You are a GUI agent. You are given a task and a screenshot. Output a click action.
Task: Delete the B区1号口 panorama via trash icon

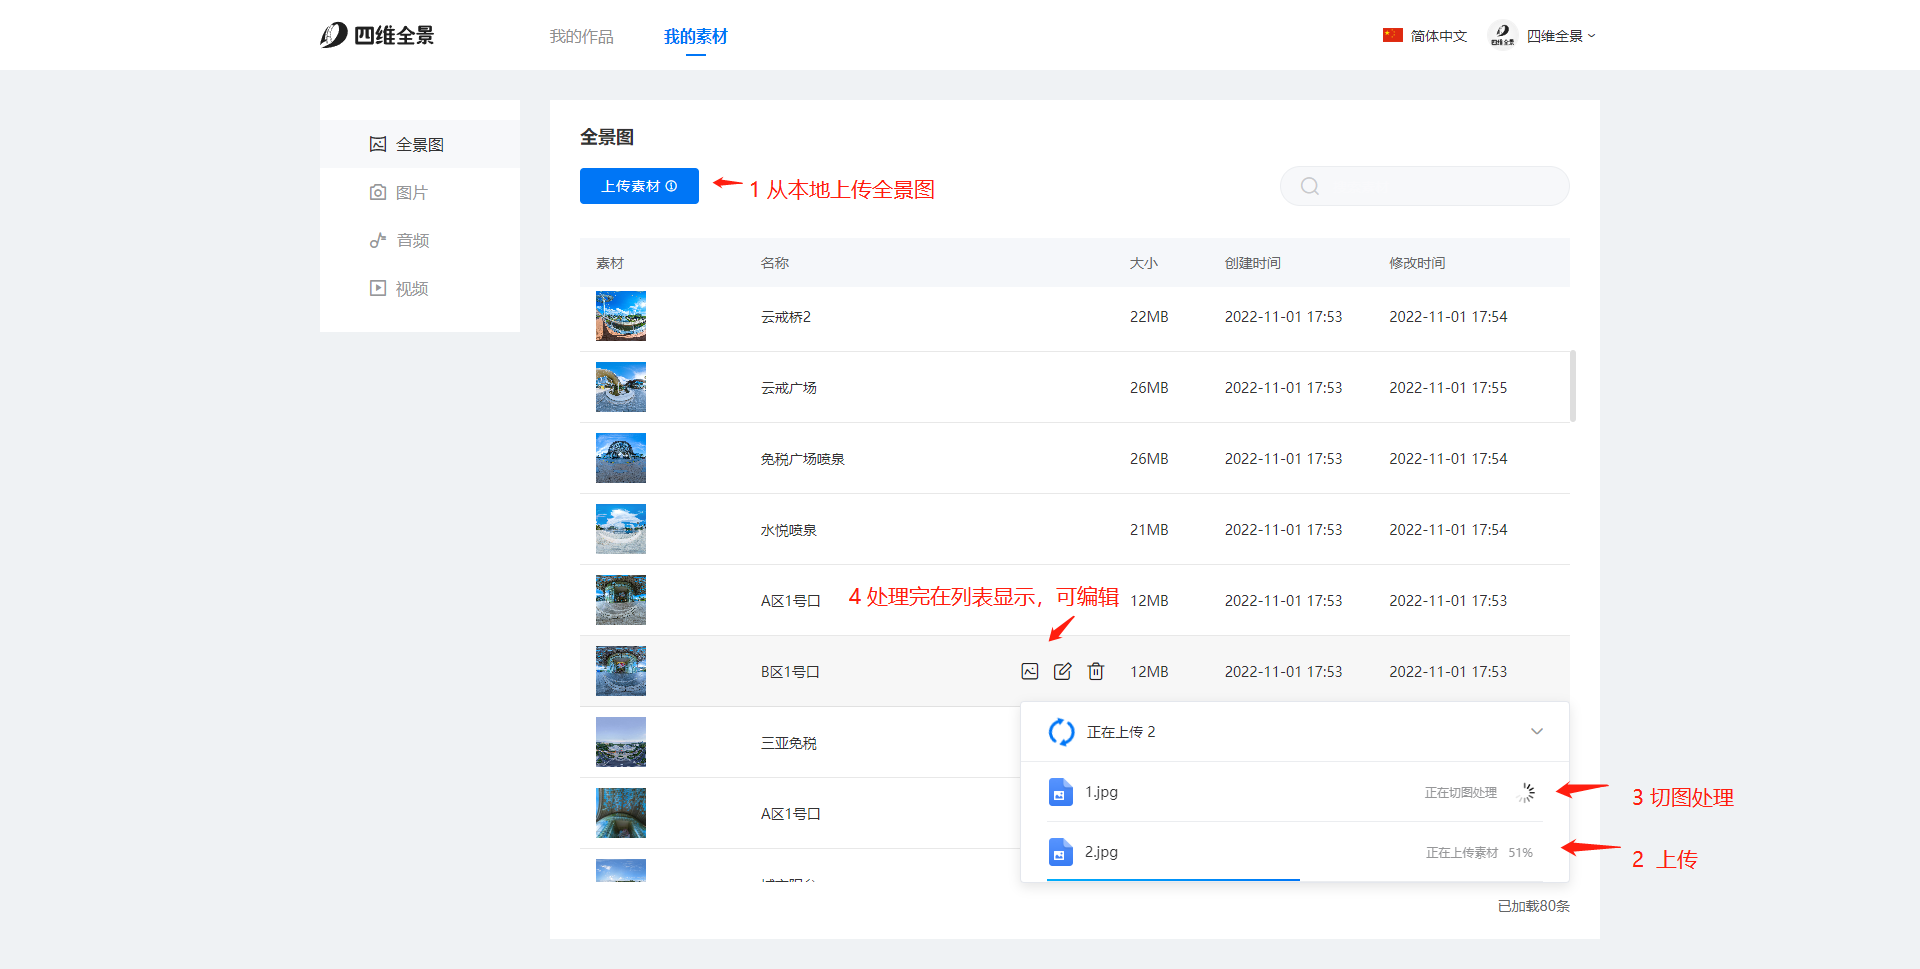point(1096,671)
